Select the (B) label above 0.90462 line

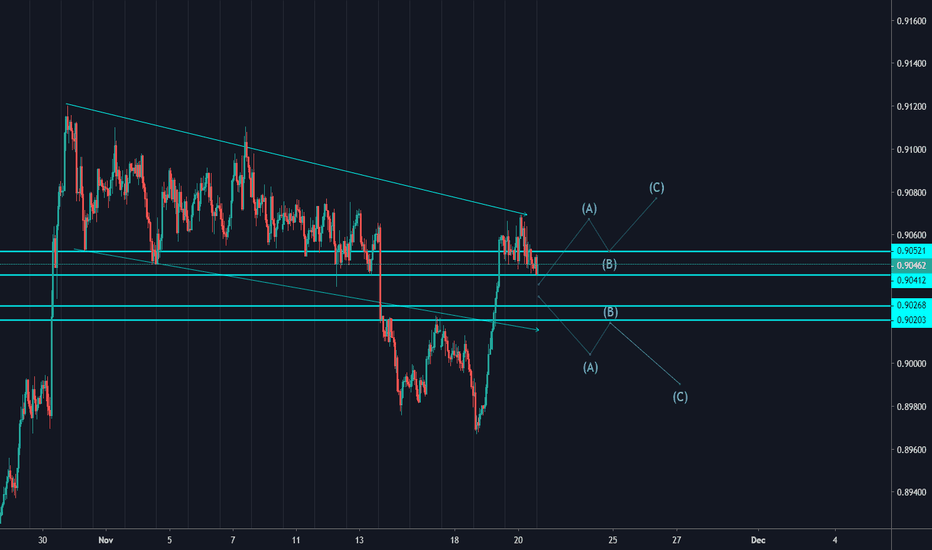tap(610, 264)
